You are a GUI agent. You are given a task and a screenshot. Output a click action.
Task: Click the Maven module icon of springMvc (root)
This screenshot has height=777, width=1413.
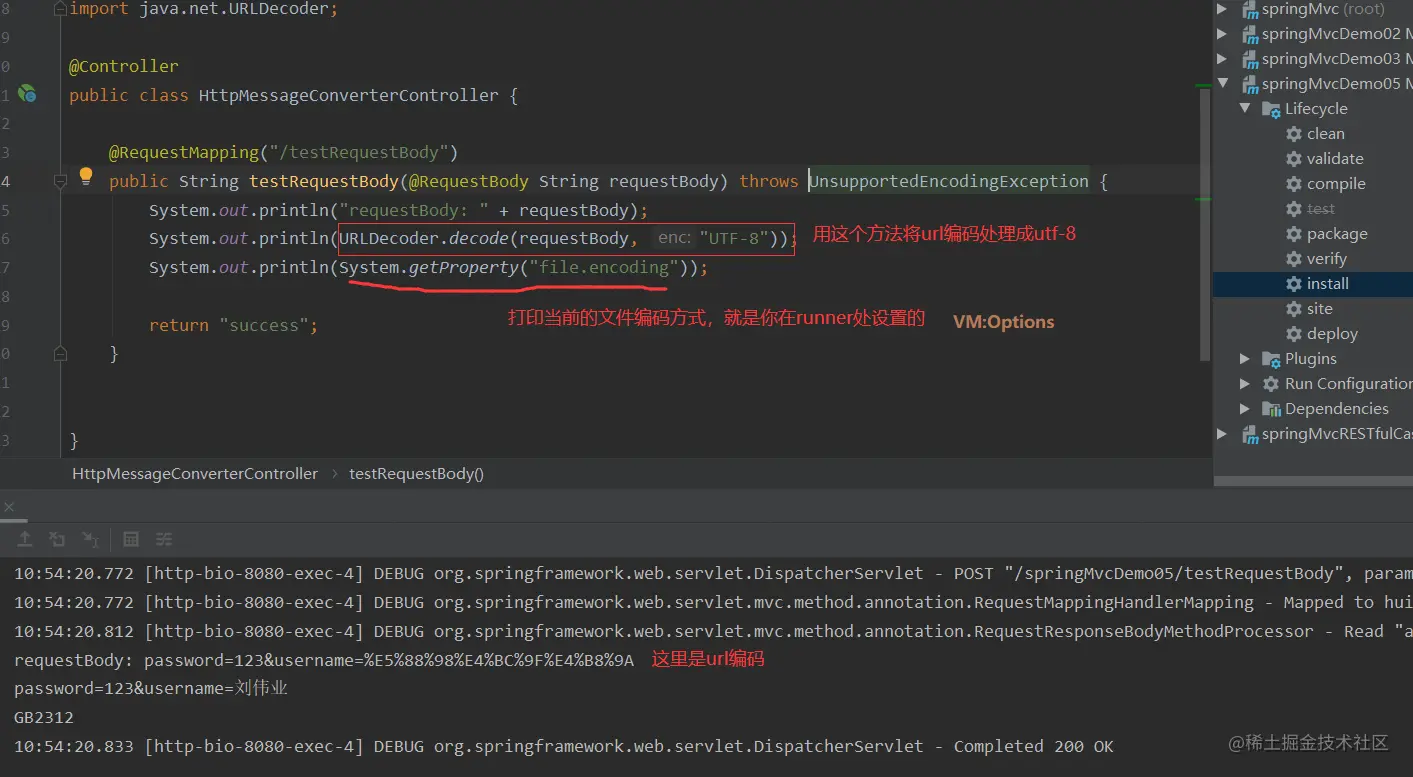click(x=1249, y=9)
